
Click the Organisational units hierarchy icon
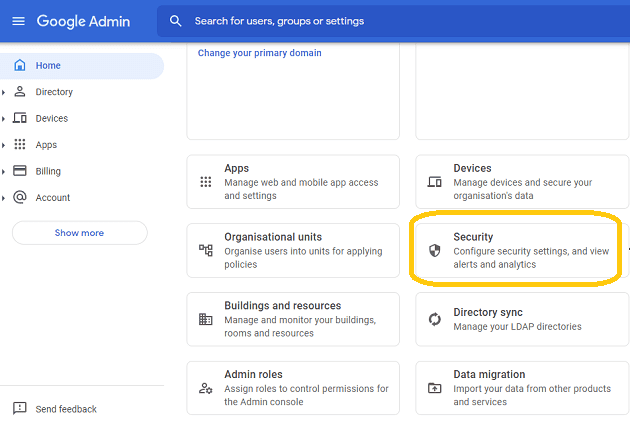(x=206, y=250)
